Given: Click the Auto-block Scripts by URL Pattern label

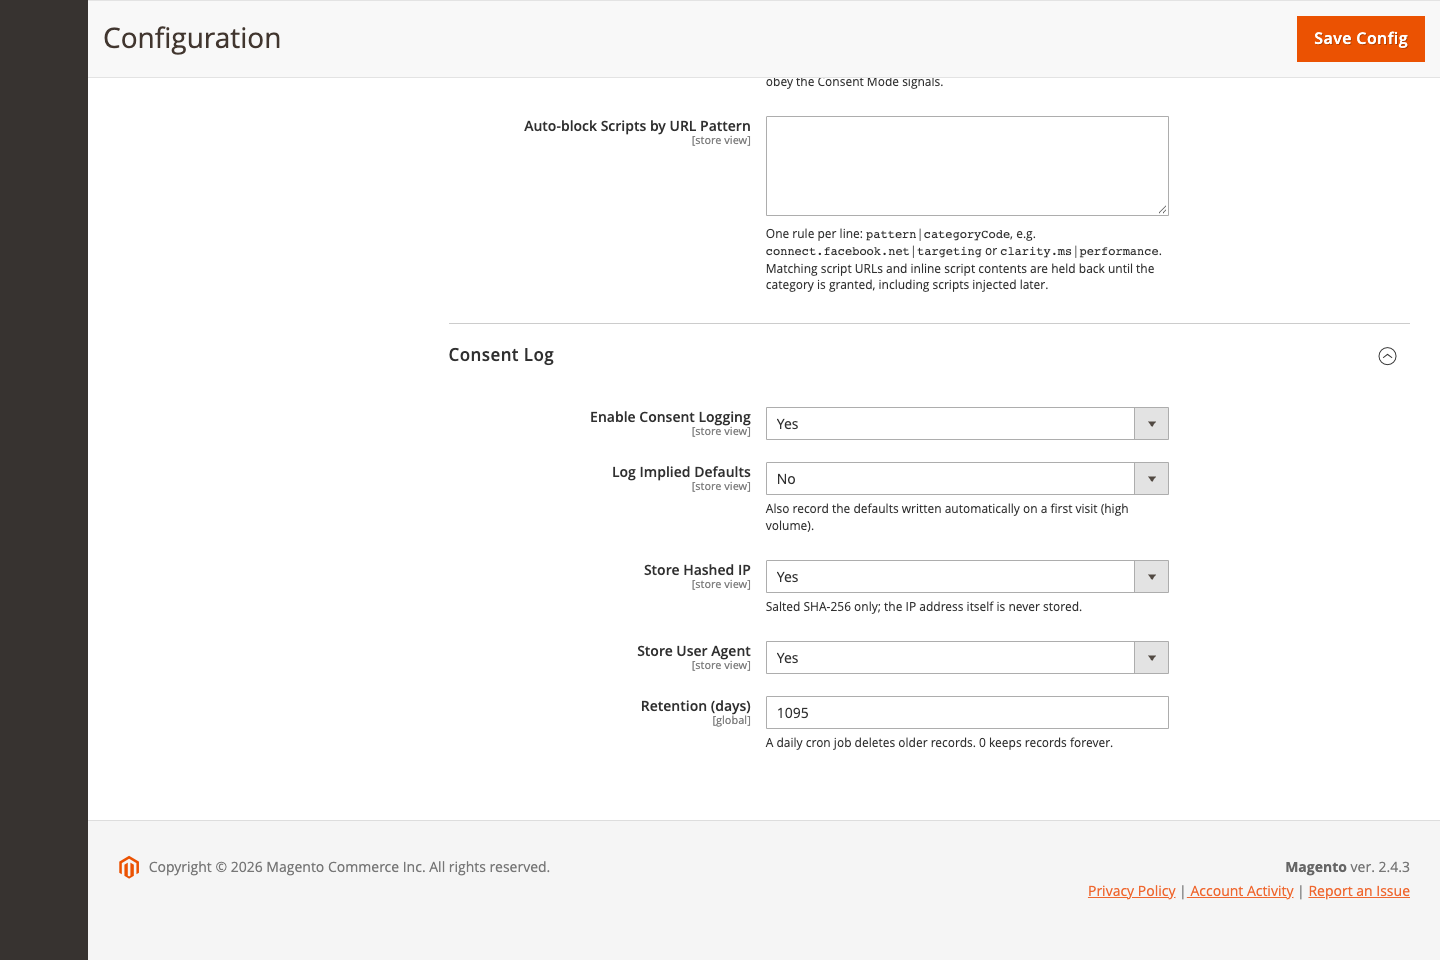Looking at the screenshot, I should [637, 126].
